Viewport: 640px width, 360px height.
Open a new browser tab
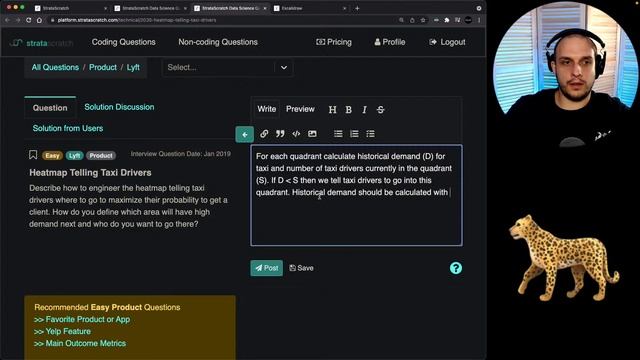[x=357, y=8]
